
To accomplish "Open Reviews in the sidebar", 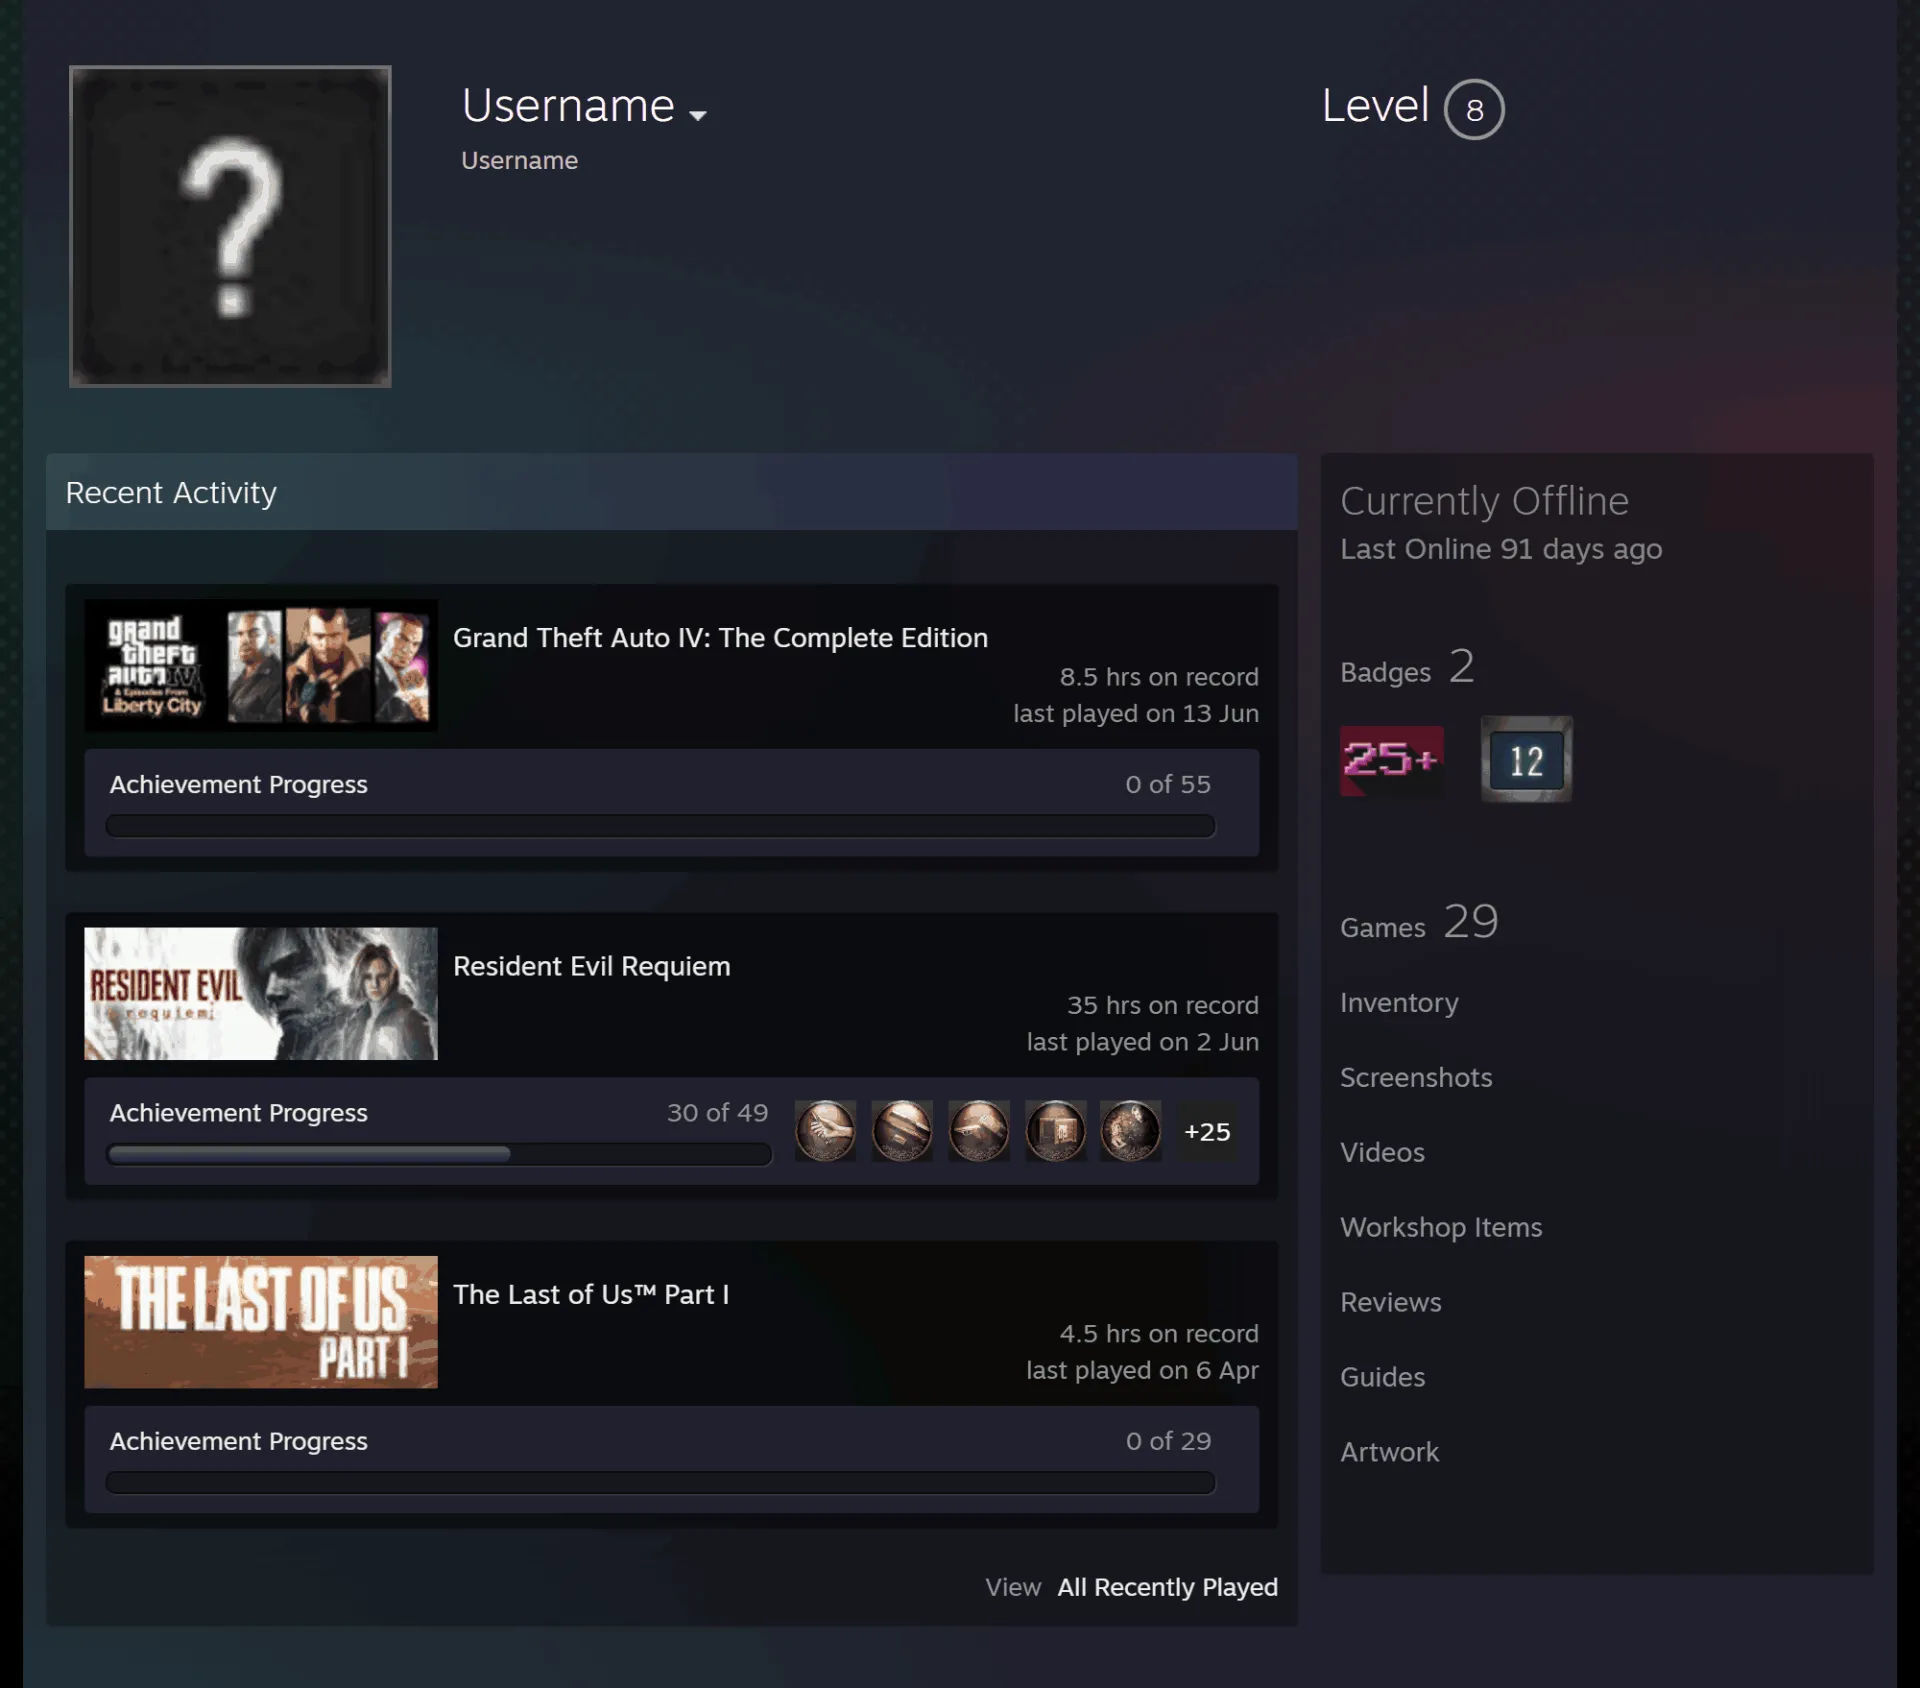I will click(1390, 1302).
